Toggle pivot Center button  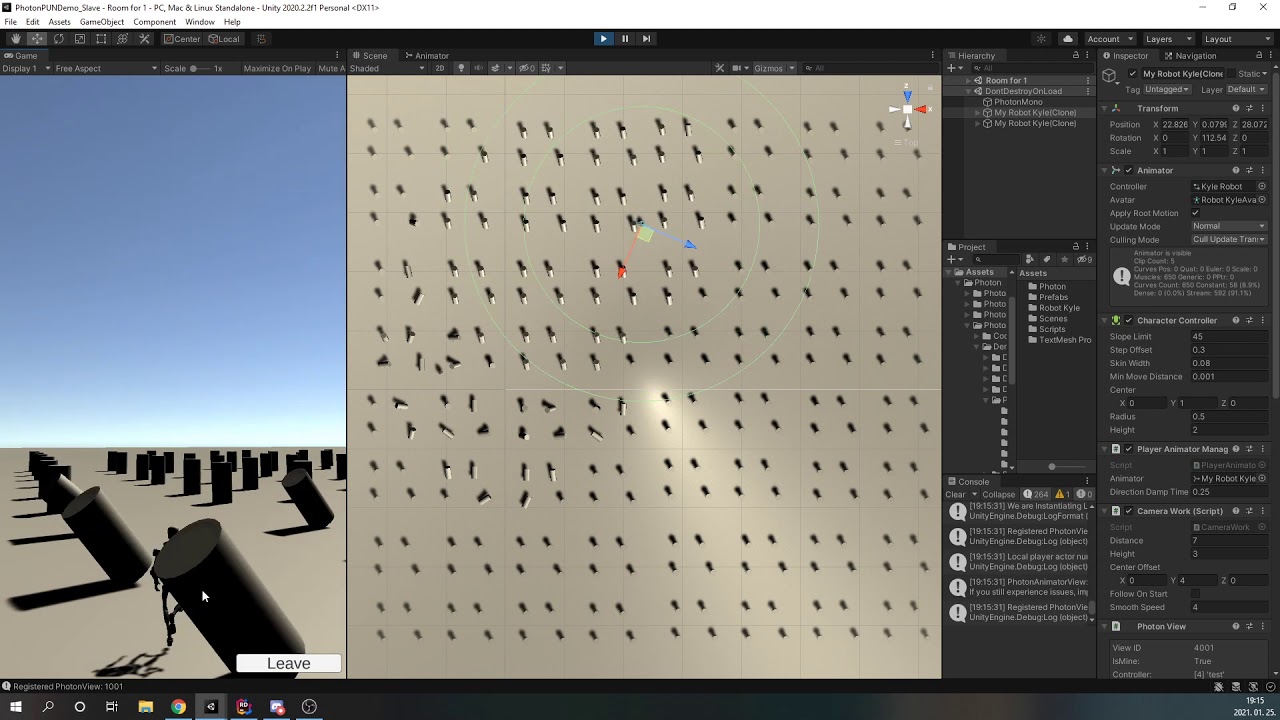(182, 39)
